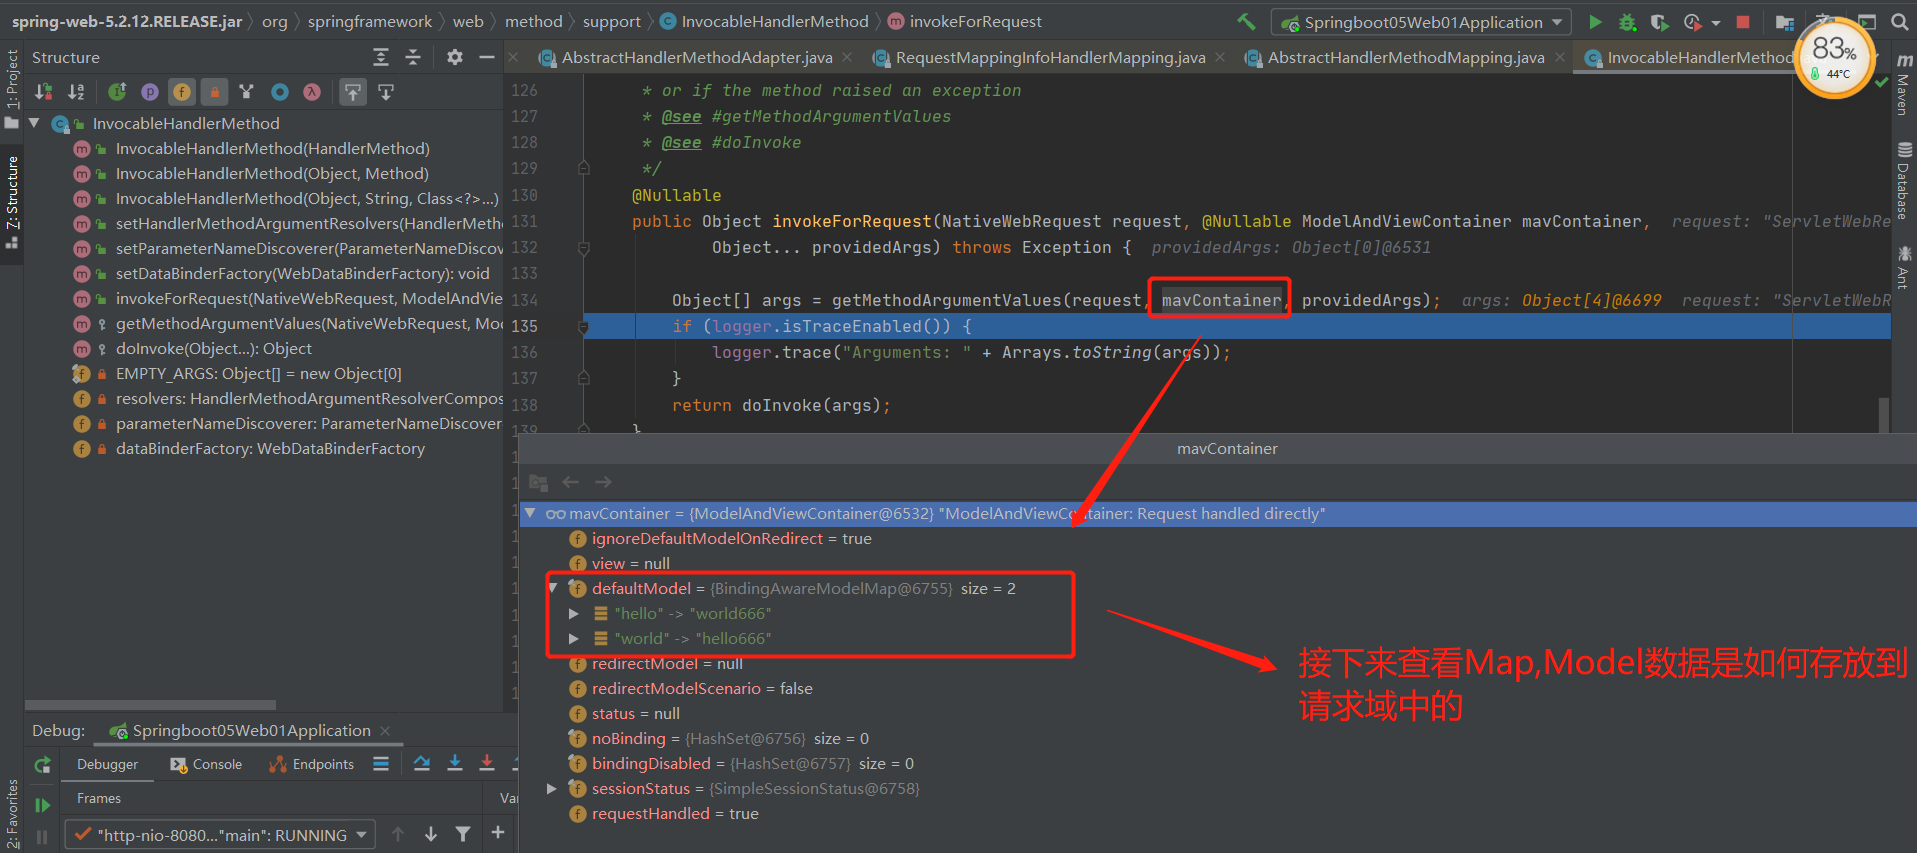Open Maven tool window side tab
Image resolution: width=1917 pixels, height=853 pixels.
(x=1904, y=84)
